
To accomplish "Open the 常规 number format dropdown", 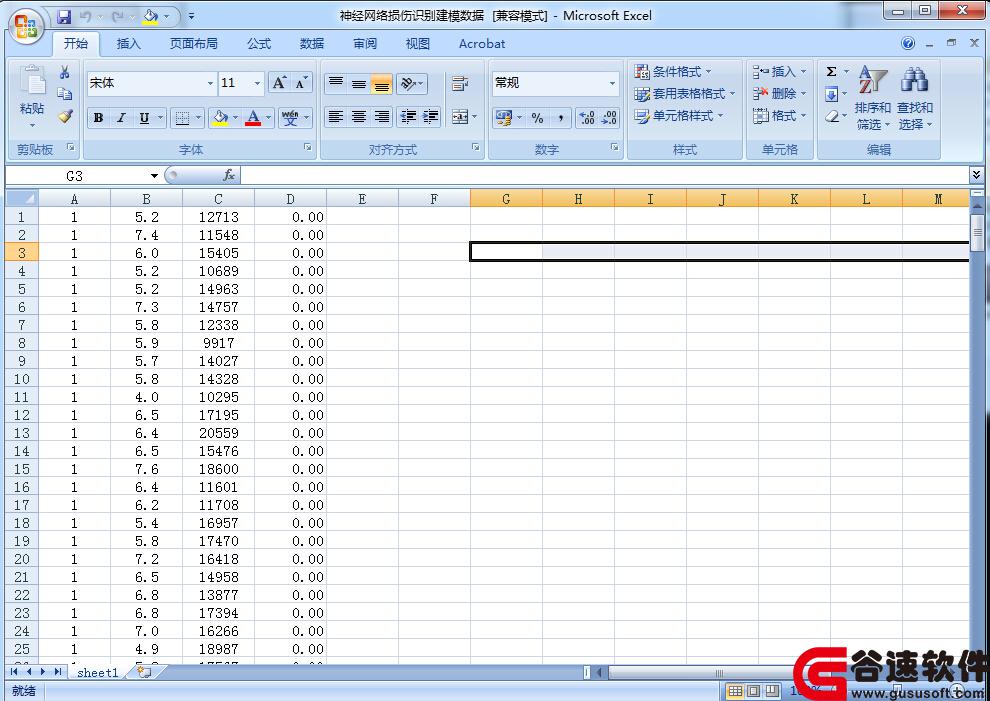I will pos(612,83).
